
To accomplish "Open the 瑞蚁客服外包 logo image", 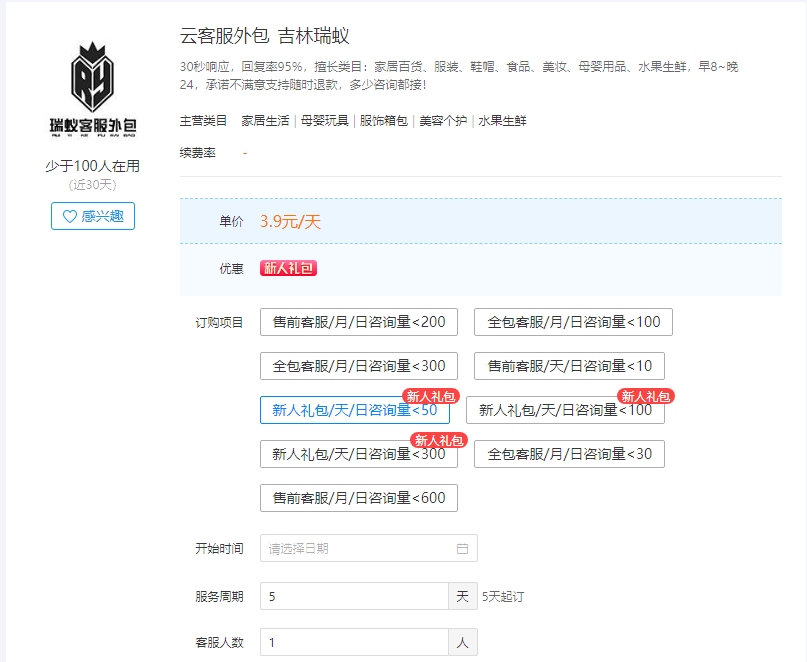I will click(93, 89).
